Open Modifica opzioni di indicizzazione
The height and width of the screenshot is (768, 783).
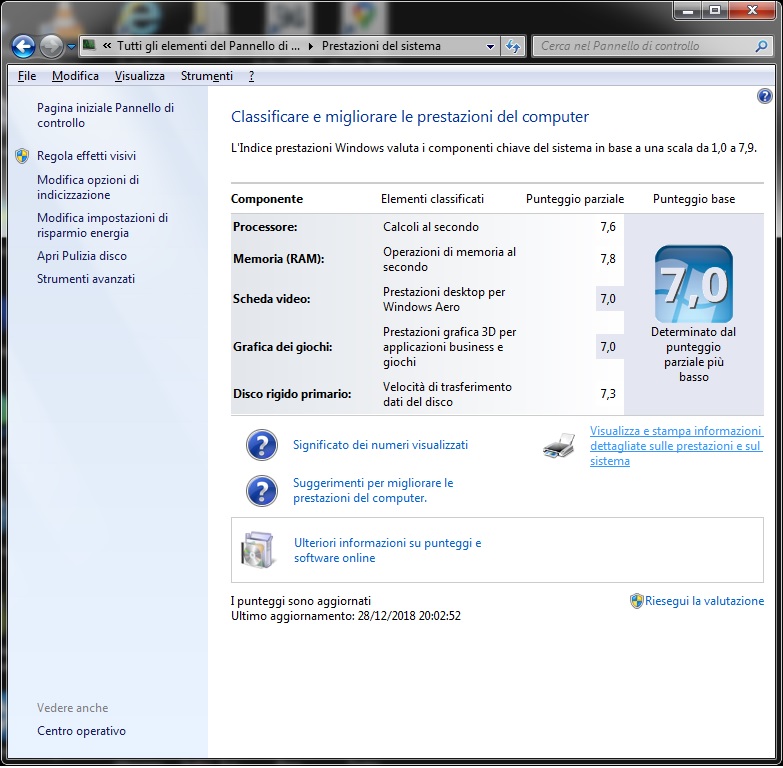[88, 187]
